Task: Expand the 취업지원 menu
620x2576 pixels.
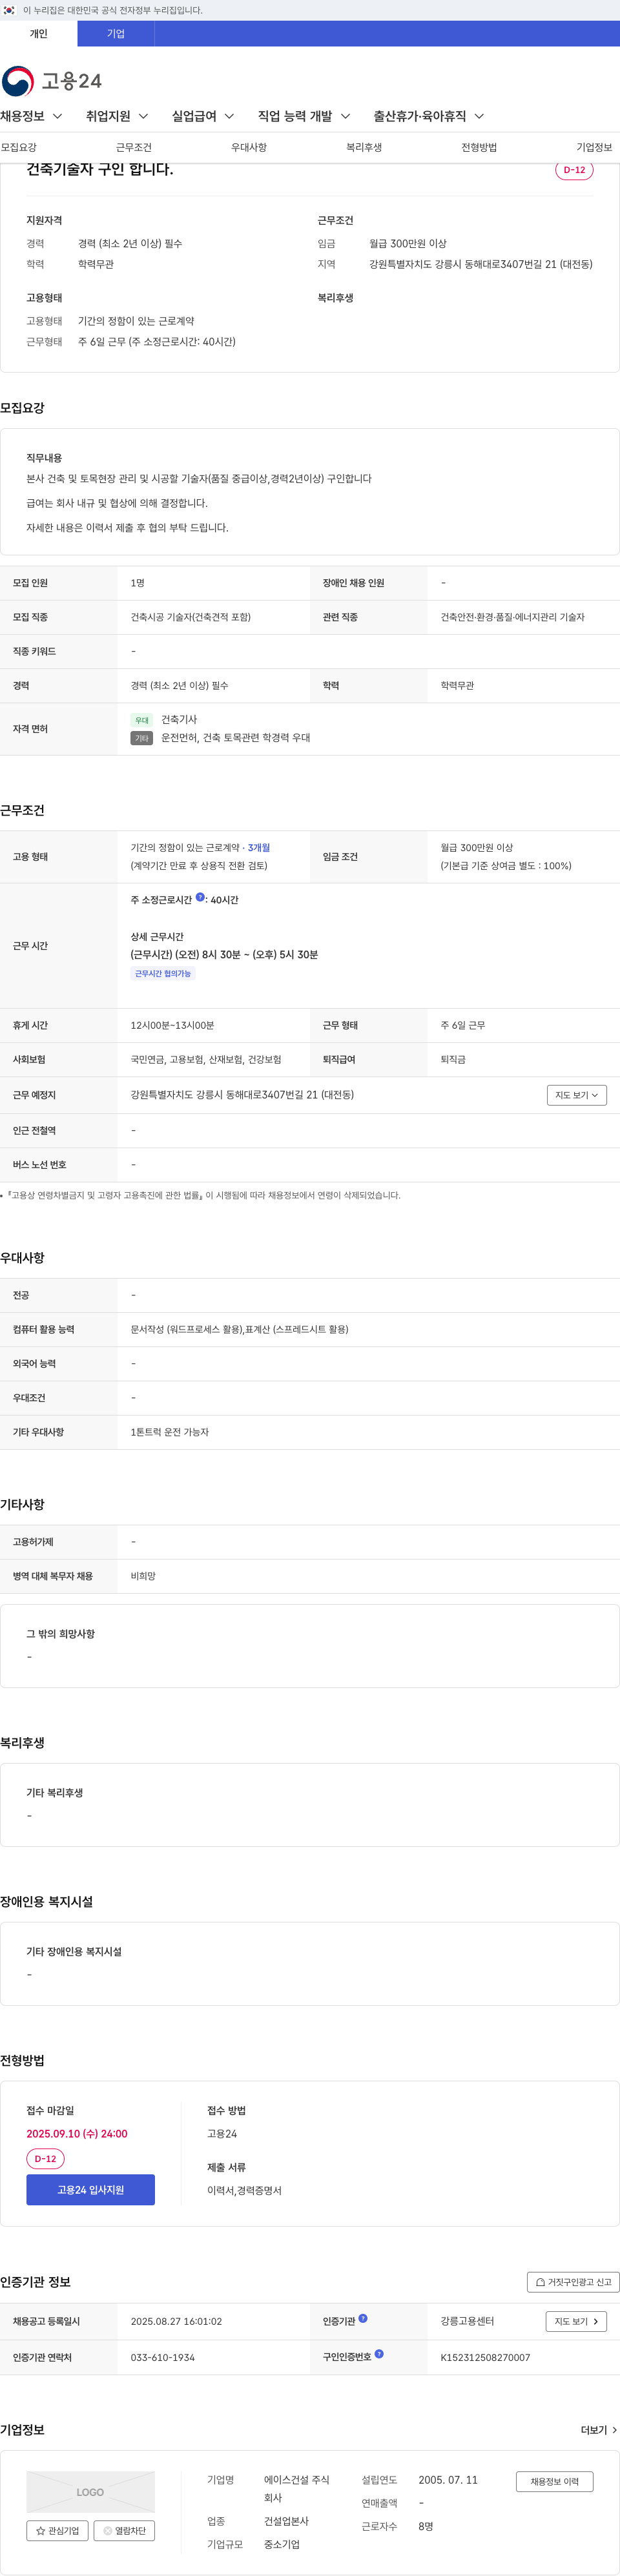Action: pyautogui.click(x=117, y=116)
